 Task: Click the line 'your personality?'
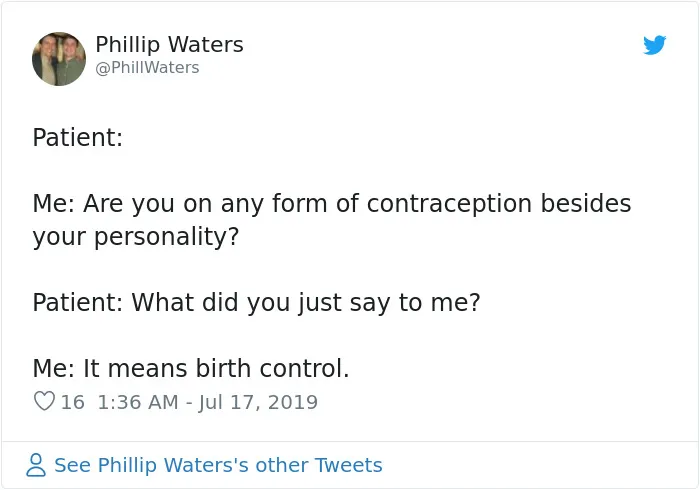136,237
